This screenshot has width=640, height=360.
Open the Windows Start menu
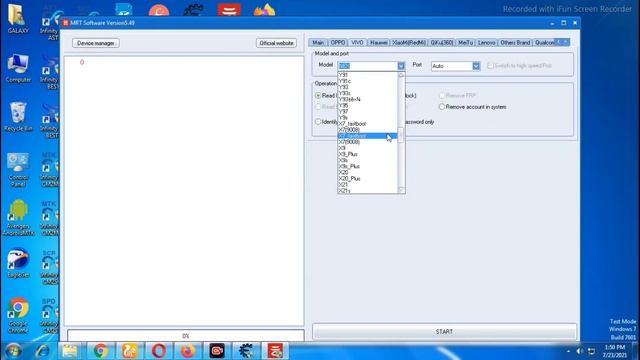[x=13, y=351]
